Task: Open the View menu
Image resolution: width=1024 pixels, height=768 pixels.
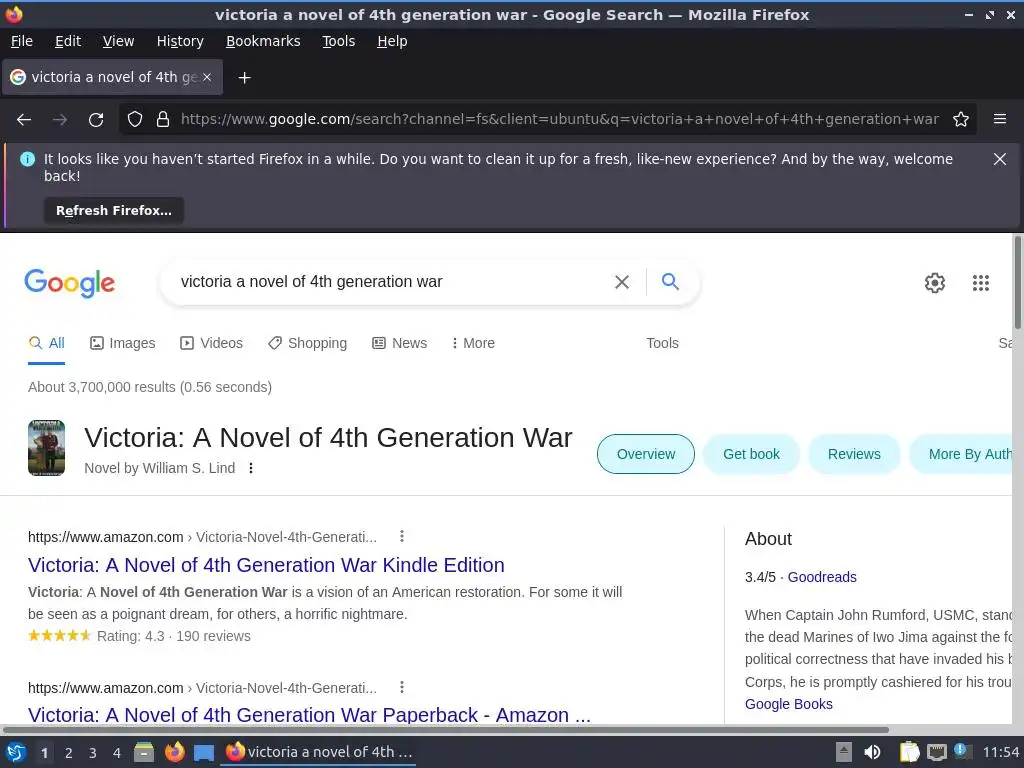Action: pos(118,41)
